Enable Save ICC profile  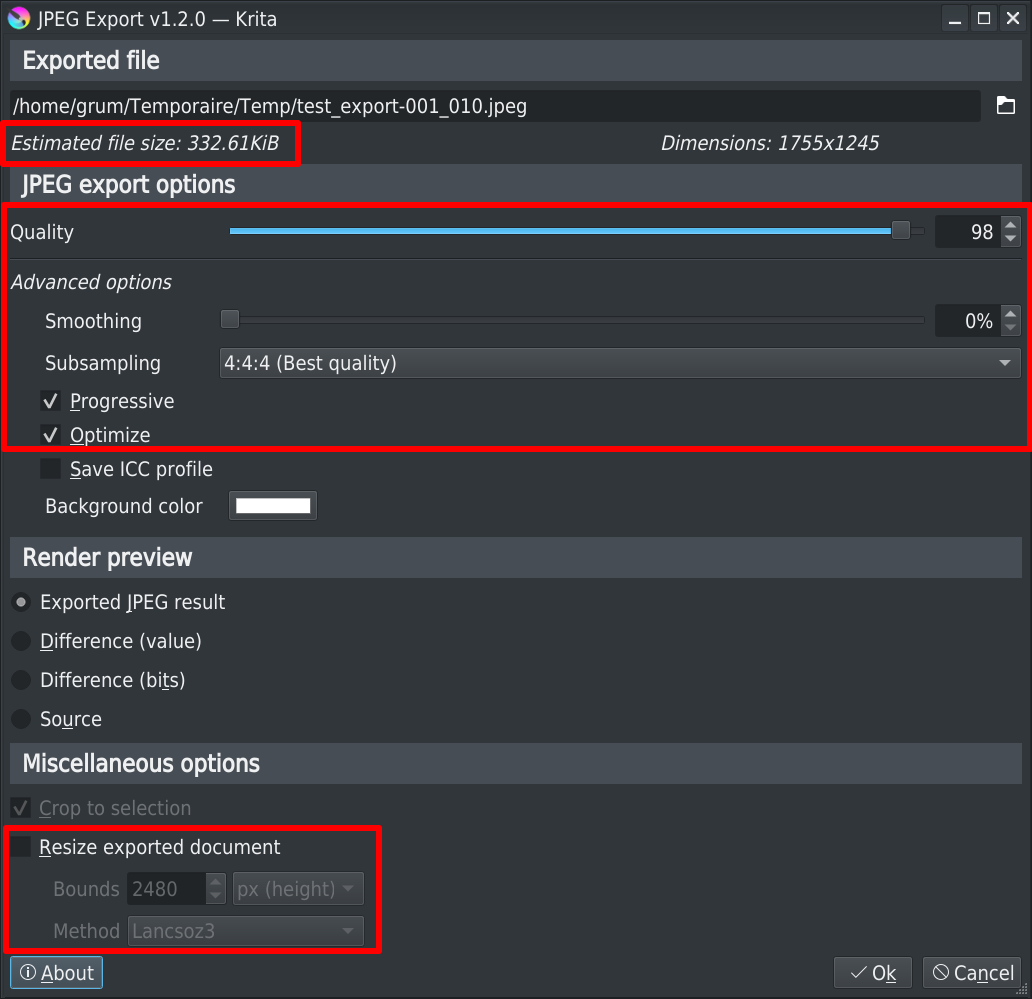click(x=50, y=469)
